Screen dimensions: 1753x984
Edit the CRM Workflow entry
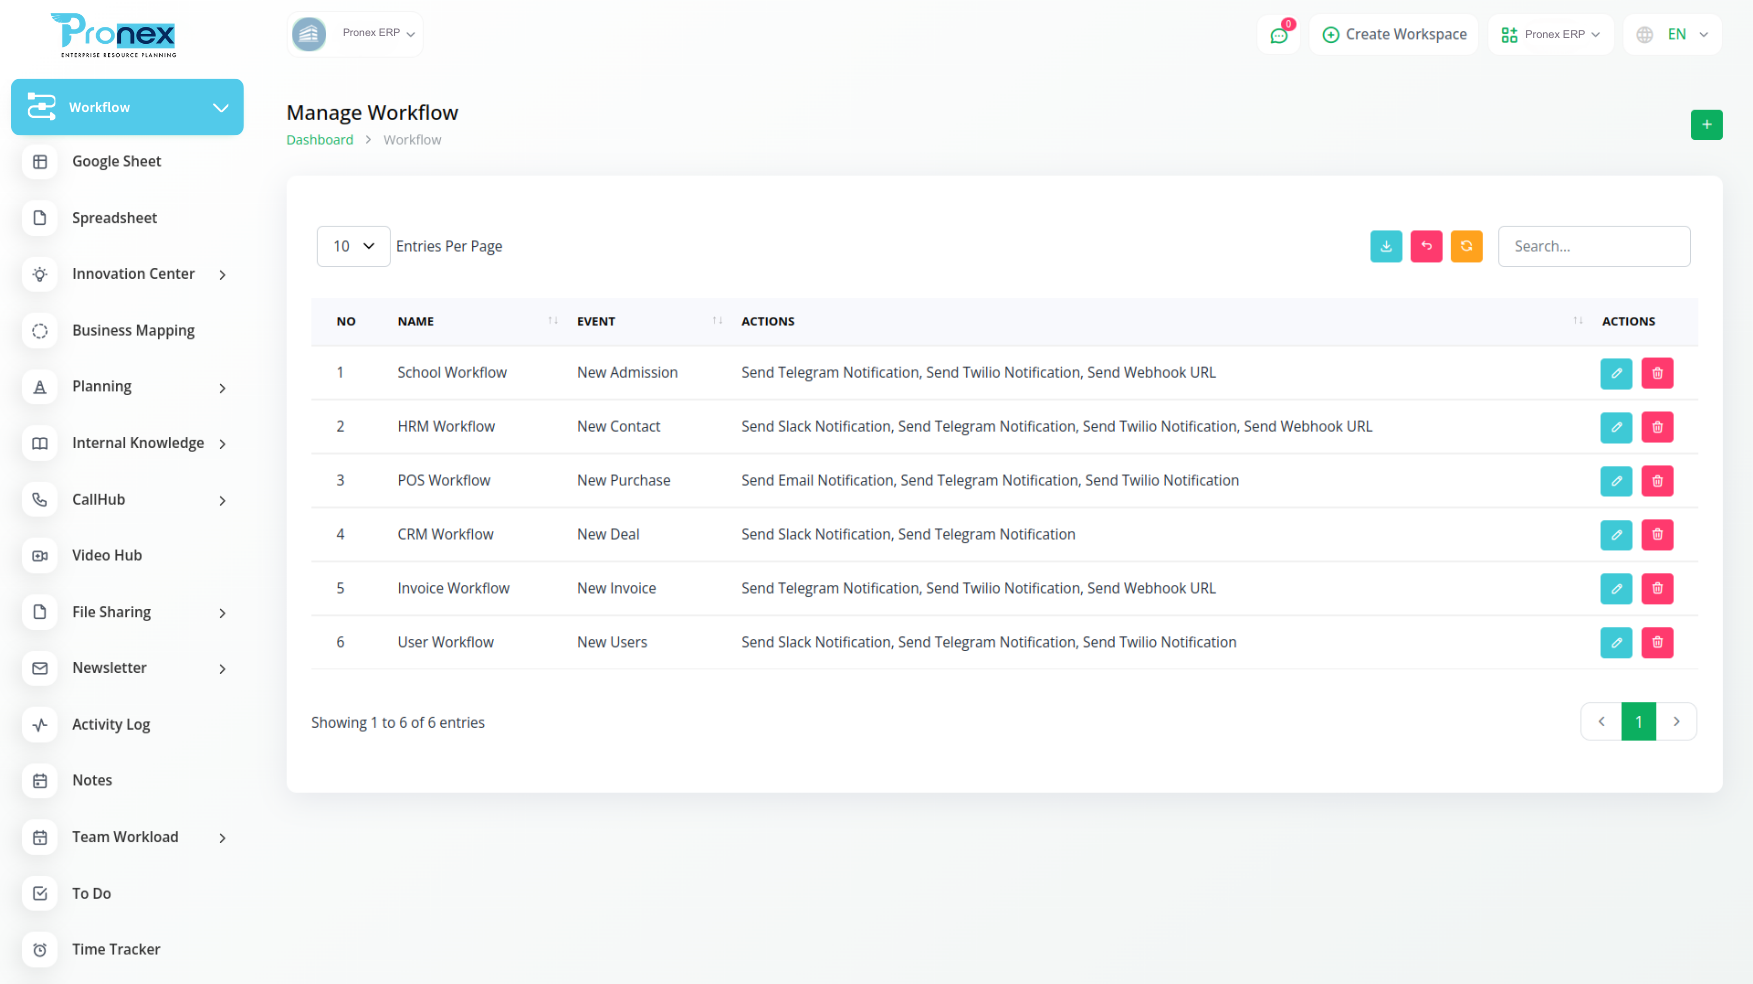click(x=1616, y=535)
